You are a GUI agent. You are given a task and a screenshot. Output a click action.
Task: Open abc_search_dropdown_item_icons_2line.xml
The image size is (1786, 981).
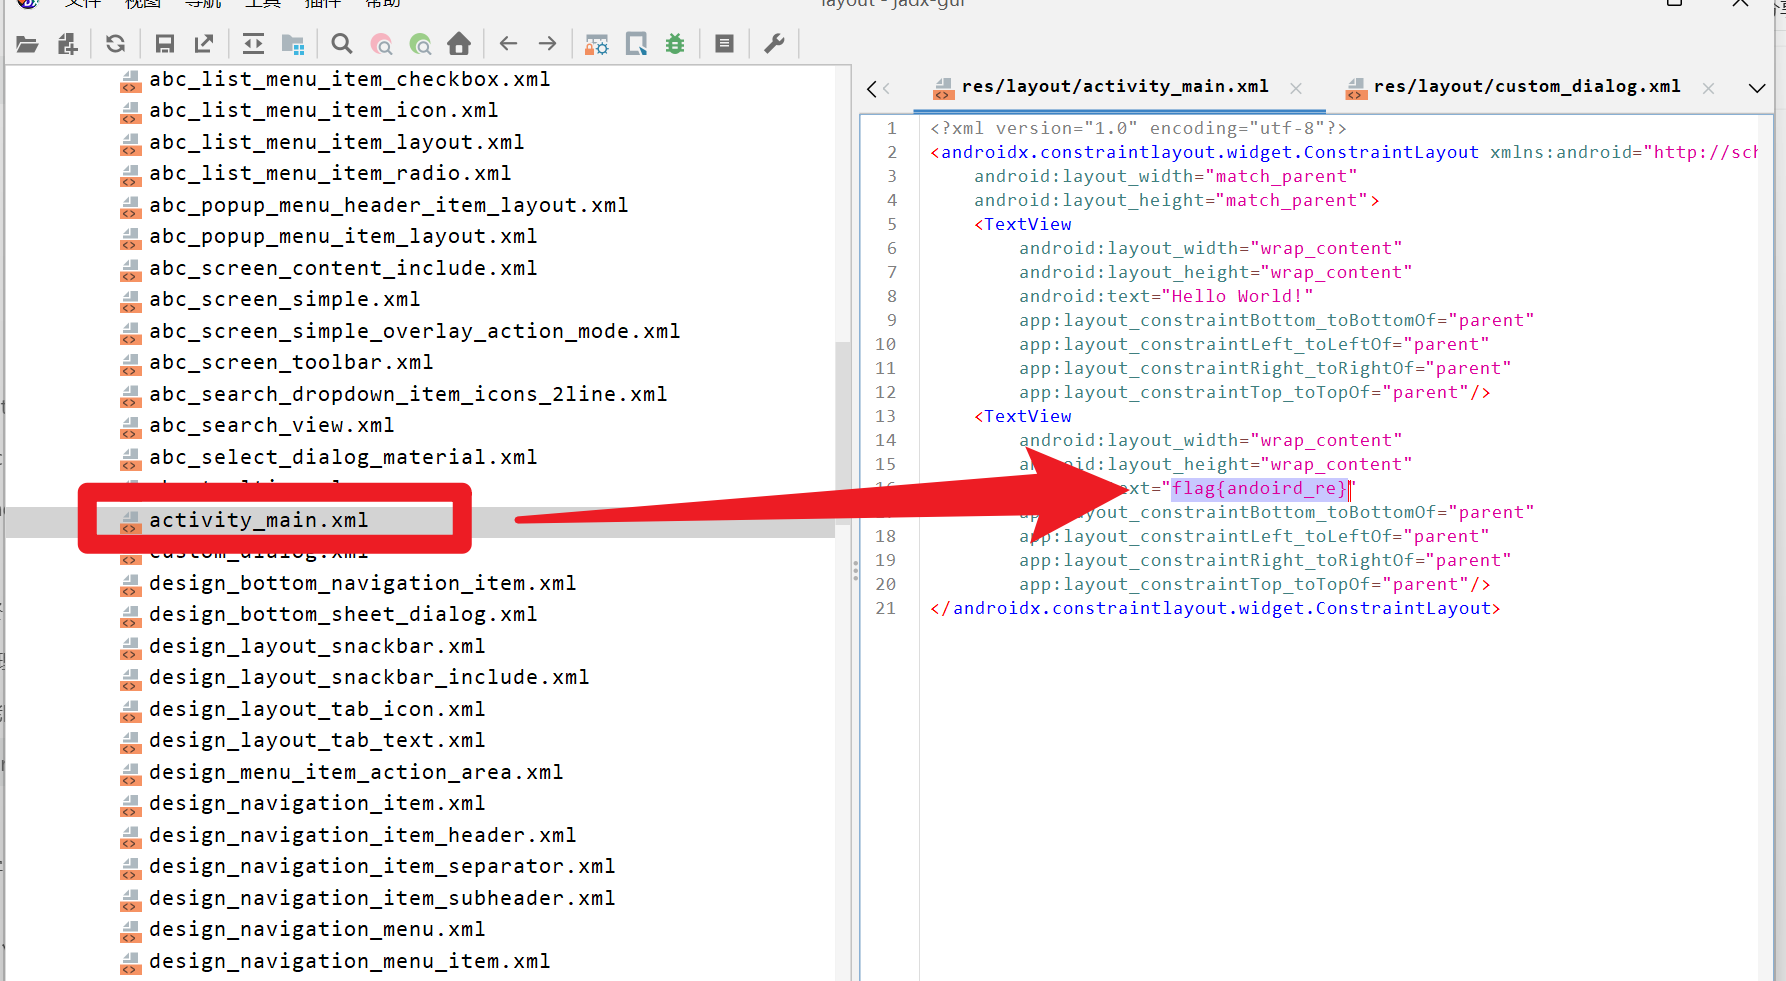[408, 394]
